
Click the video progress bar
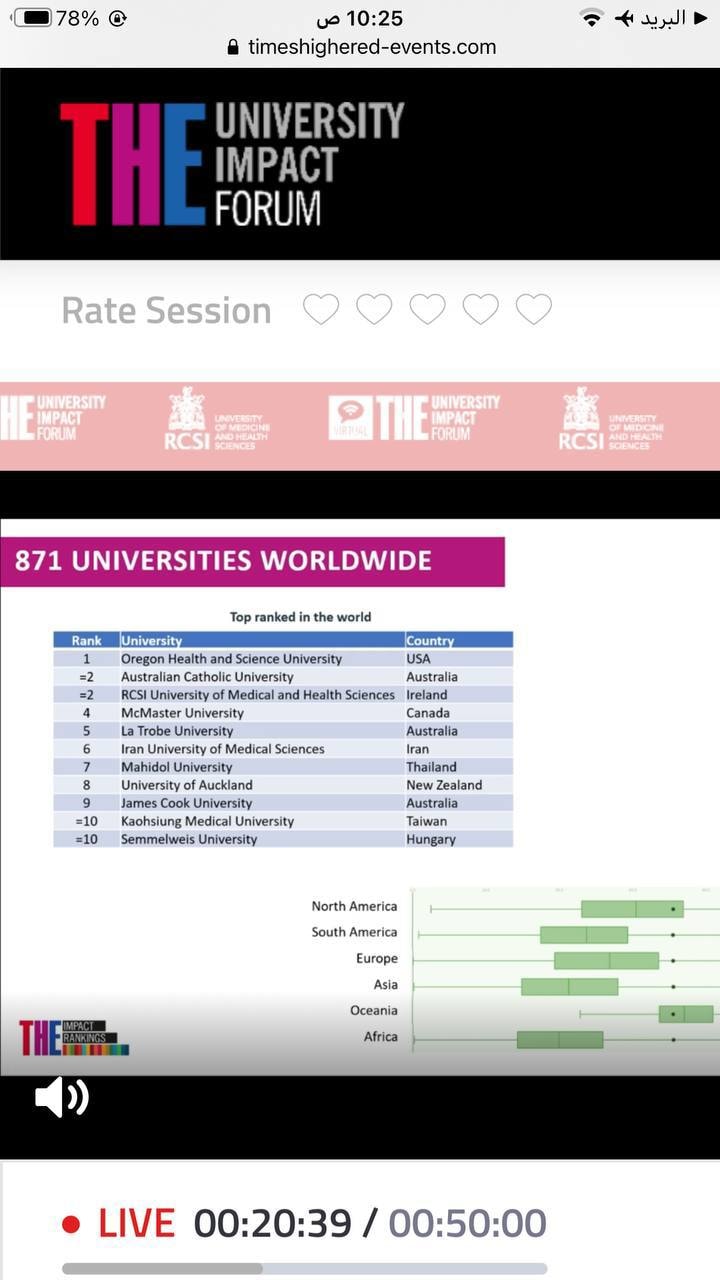(x=304, y=1268)
